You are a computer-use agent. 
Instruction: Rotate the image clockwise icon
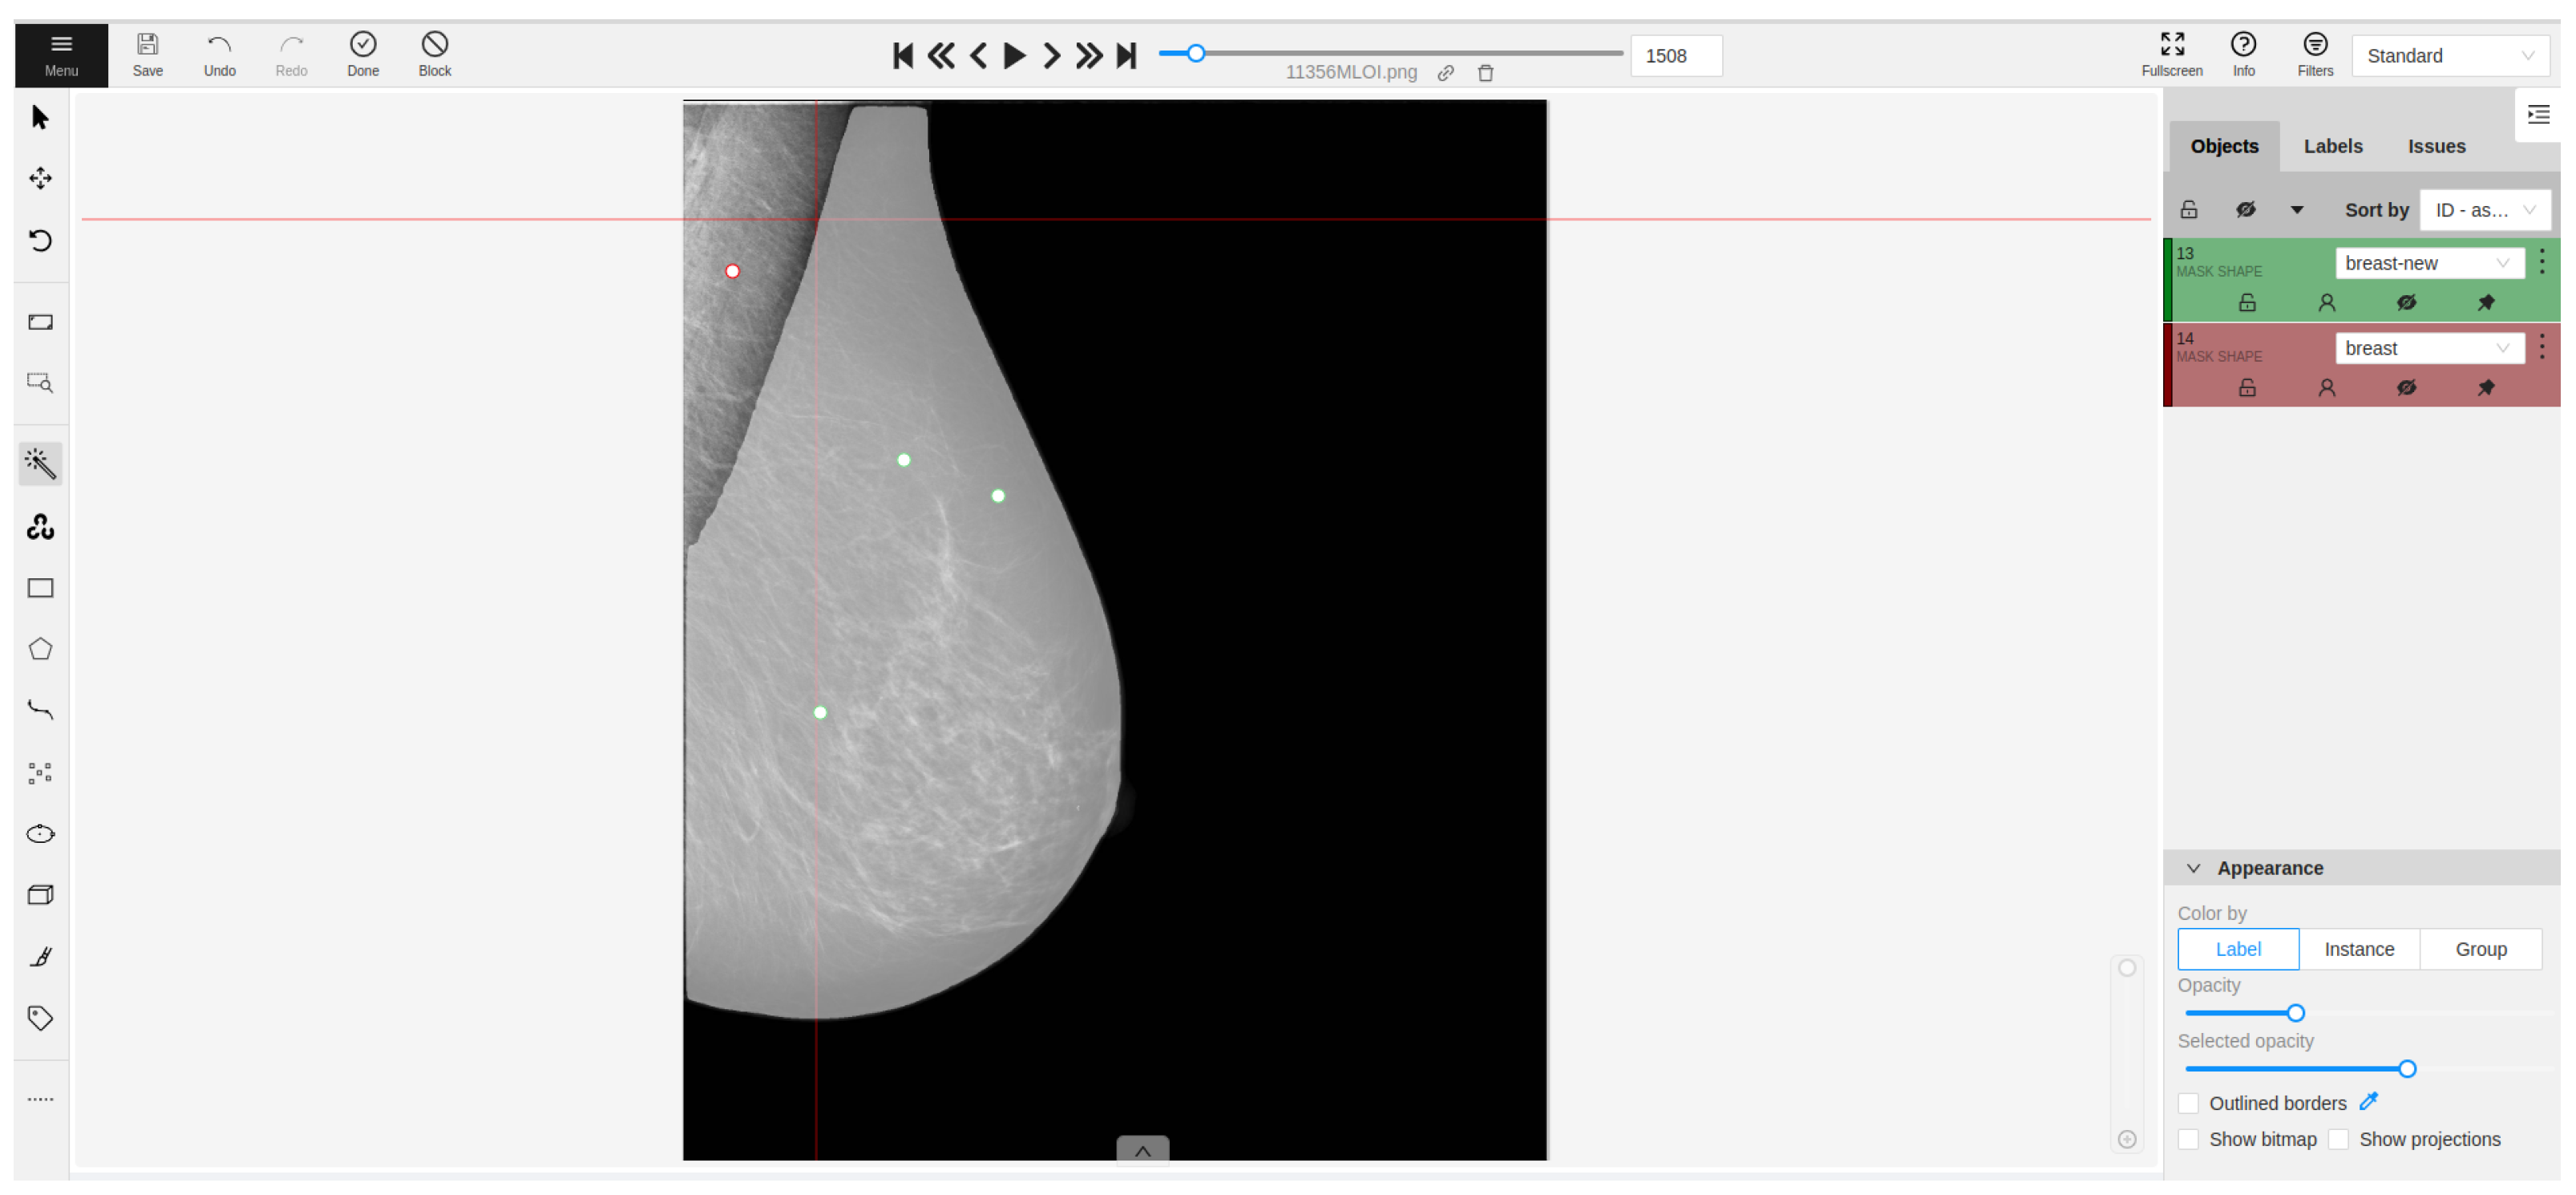(x=40, y=241)
